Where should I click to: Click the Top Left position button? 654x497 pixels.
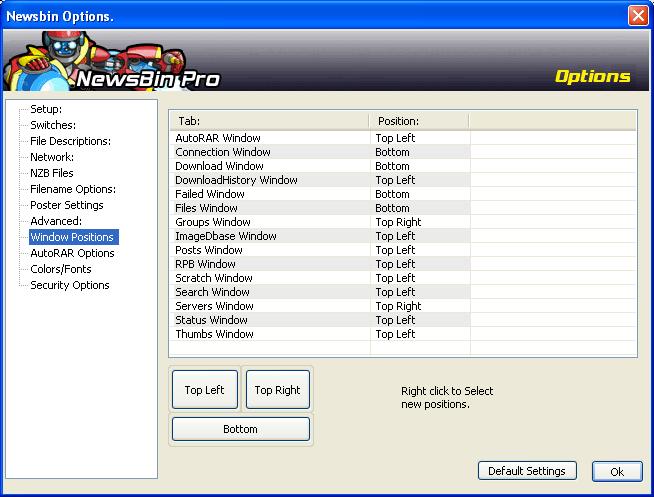(x=205, y=390)
